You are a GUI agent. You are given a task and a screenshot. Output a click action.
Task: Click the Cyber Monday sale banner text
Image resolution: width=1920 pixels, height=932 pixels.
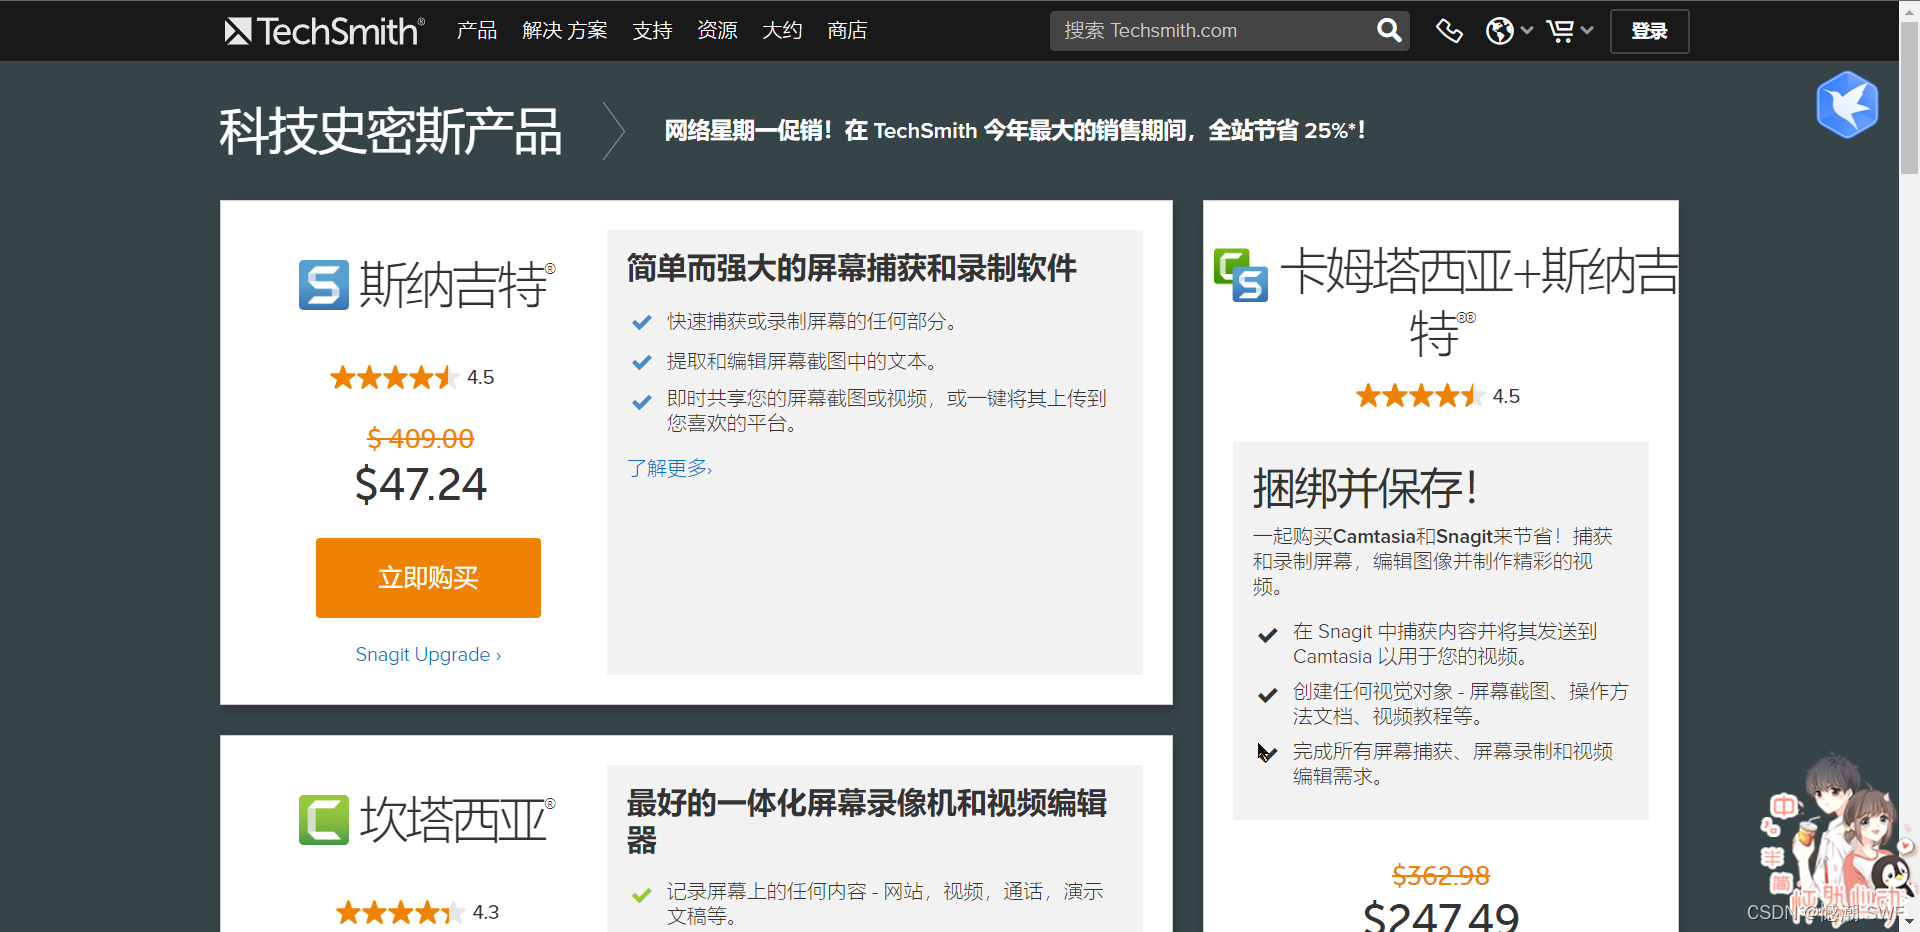click(1015, 130)
